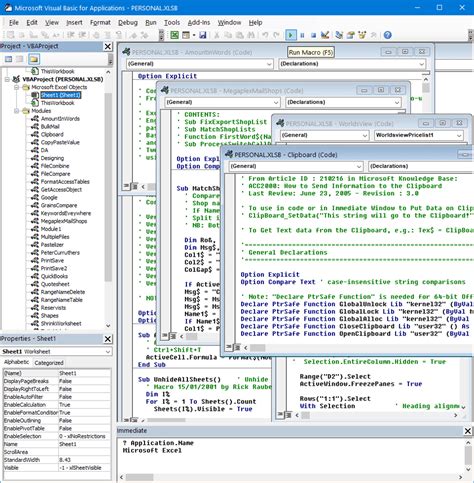Click the Reset stop icon
Image resolution: width=474 pixels, height=483 pixels.
313,35
